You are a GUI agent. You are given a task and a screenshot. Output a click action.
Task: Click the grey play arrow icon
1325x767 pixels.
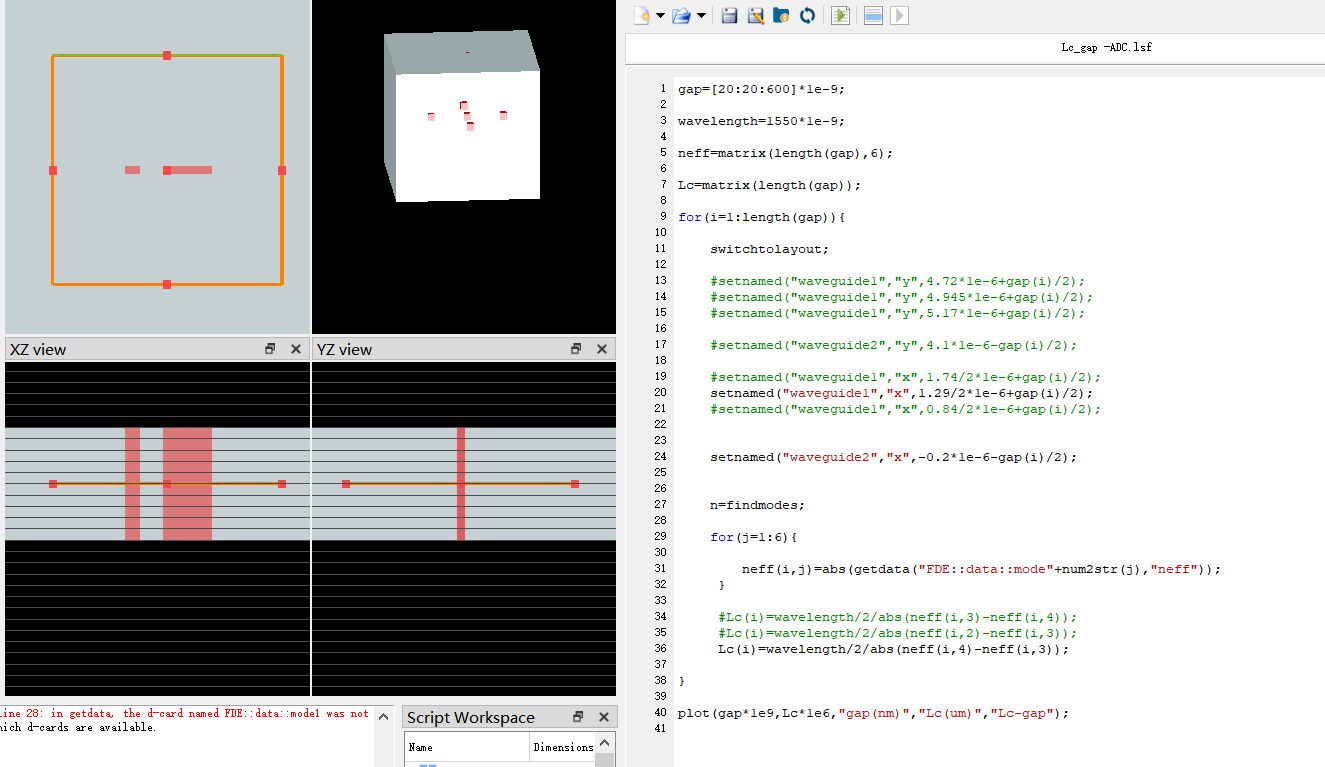tap(899, 15)
